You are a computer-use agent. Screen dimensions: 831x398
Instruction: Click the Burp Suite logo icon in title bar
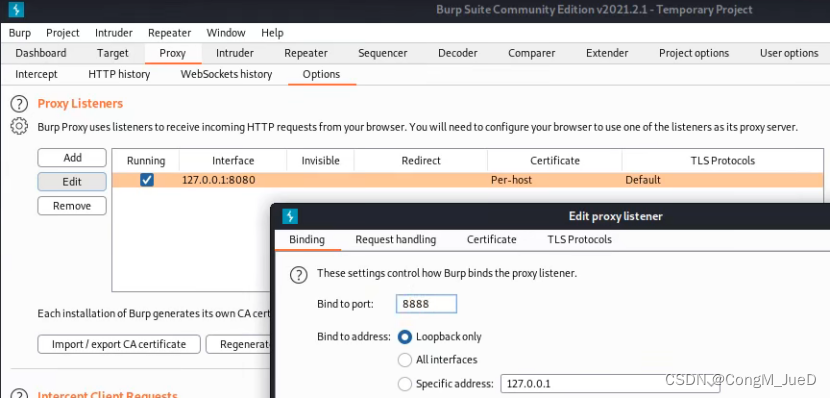[x=16, y=10]
